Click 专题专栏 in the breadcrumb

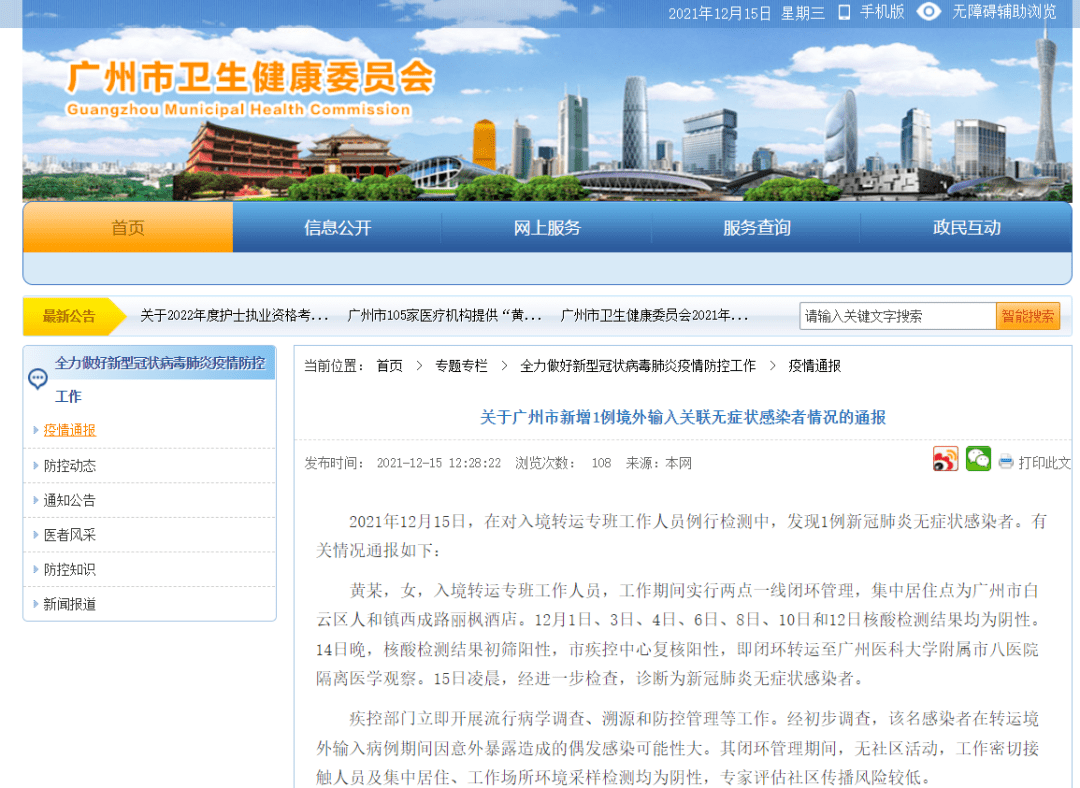[x=461, y=366]
